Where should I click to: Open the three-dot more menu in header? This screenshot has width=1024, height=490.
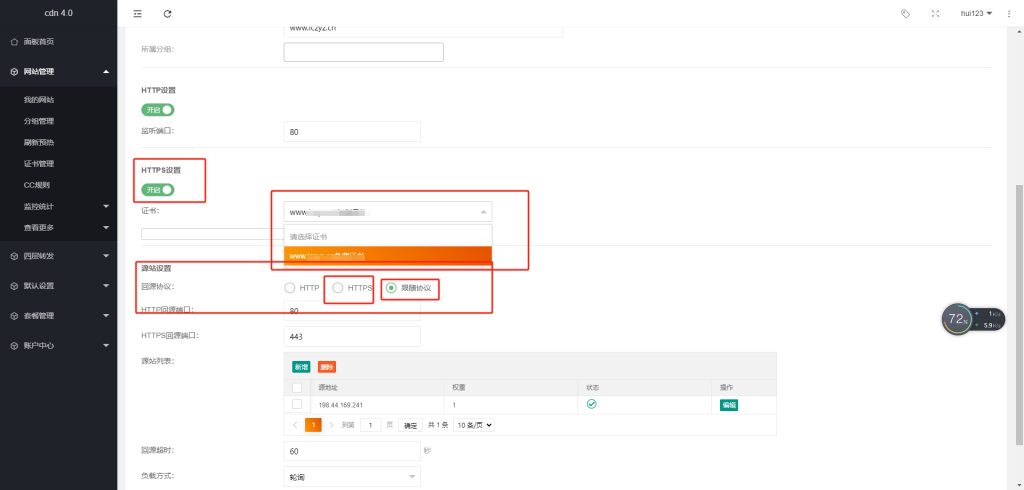click(1008, 13)
